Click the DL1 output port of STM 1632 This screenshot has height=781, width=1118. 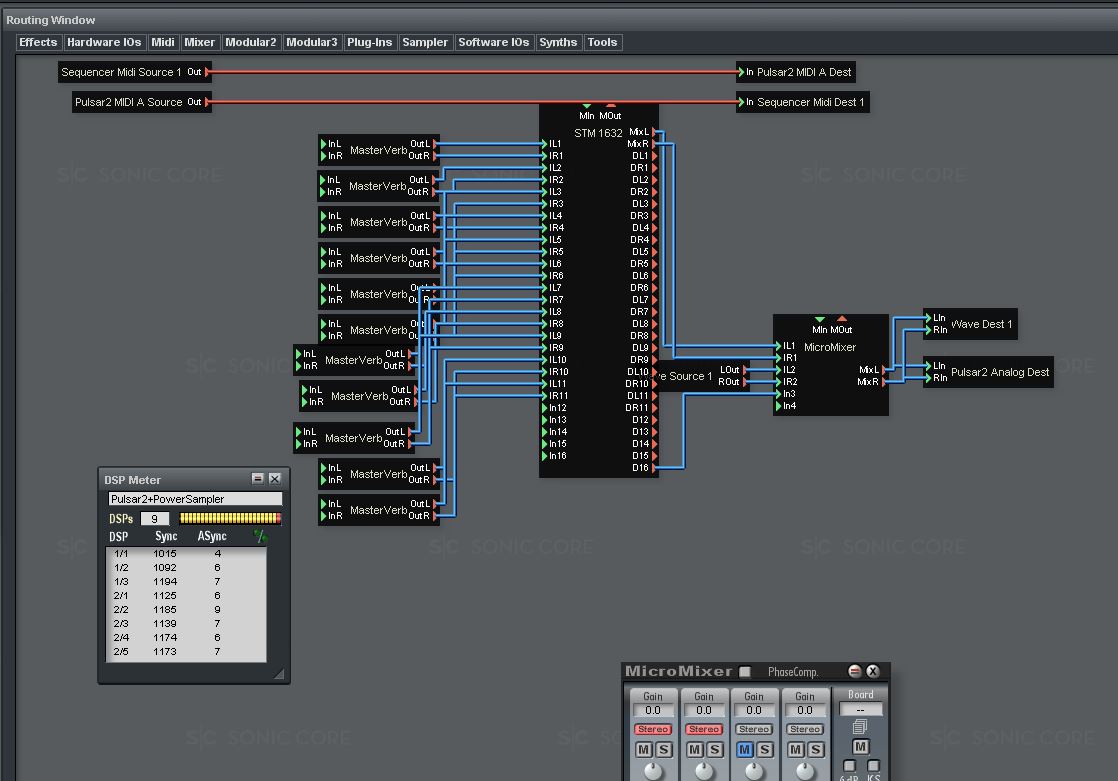tap(655, 155)
